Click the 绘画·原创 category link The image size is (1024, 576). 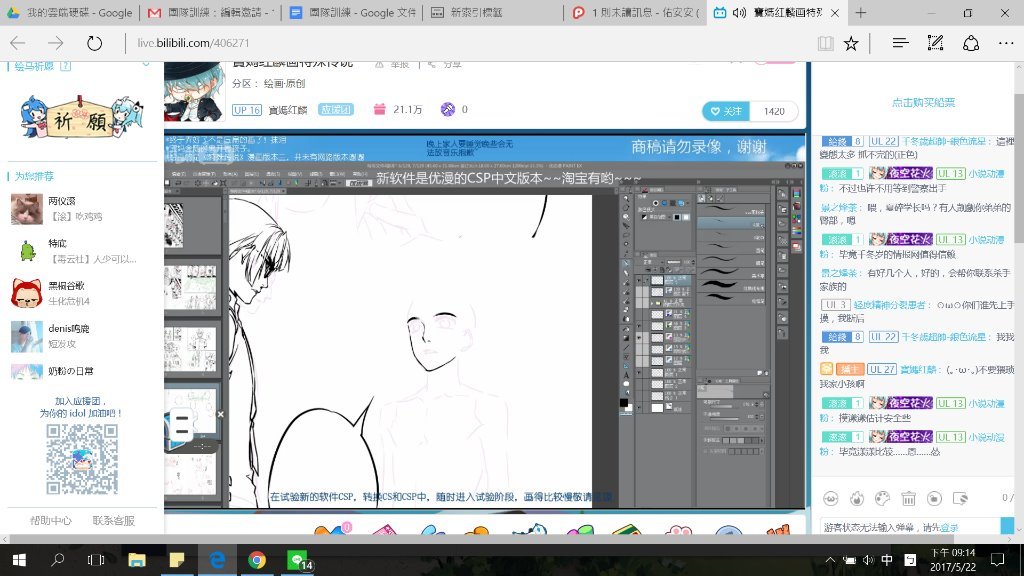click(x=284, y=84)
